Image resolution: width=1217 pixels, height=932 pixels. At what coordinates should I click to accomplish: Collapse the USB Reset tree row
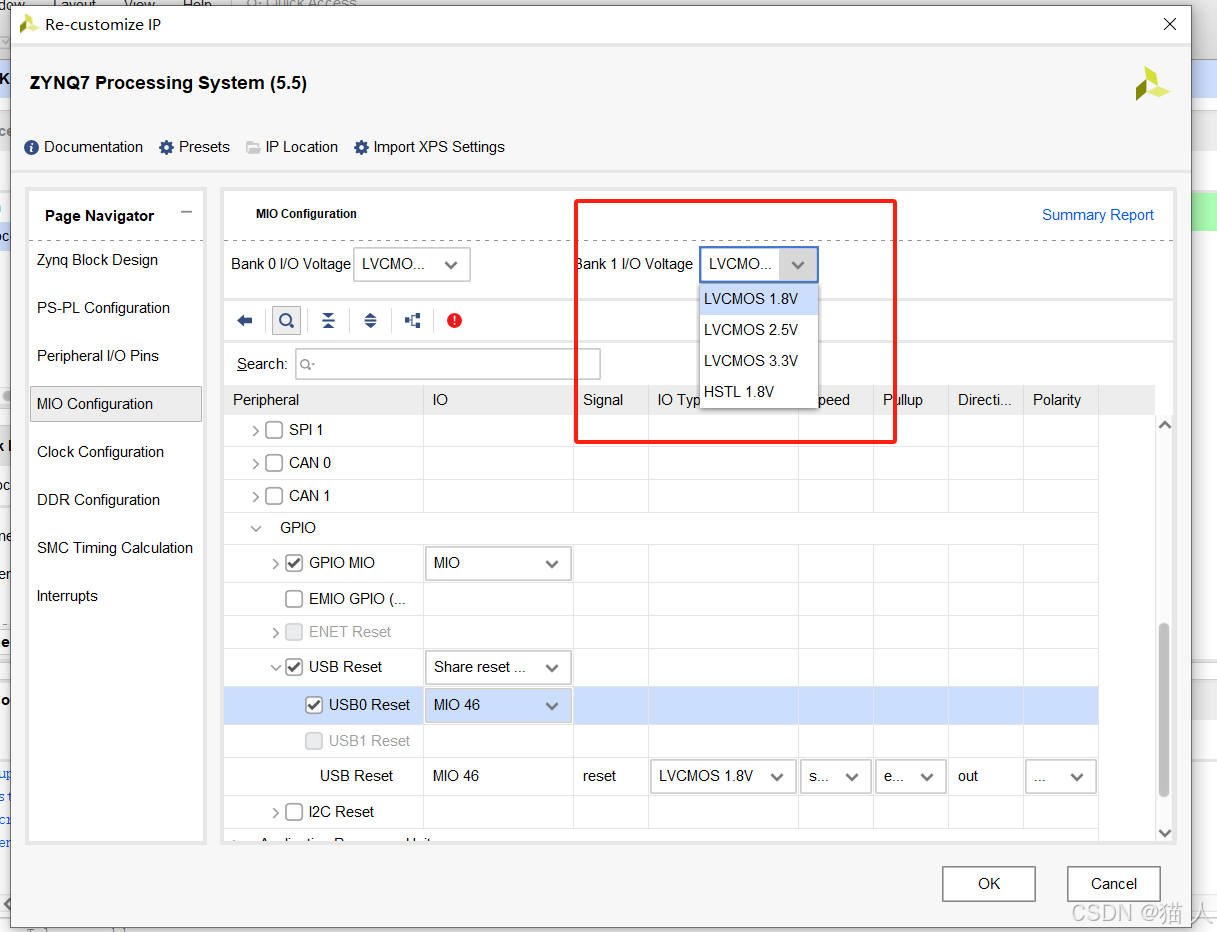point(276,667)
